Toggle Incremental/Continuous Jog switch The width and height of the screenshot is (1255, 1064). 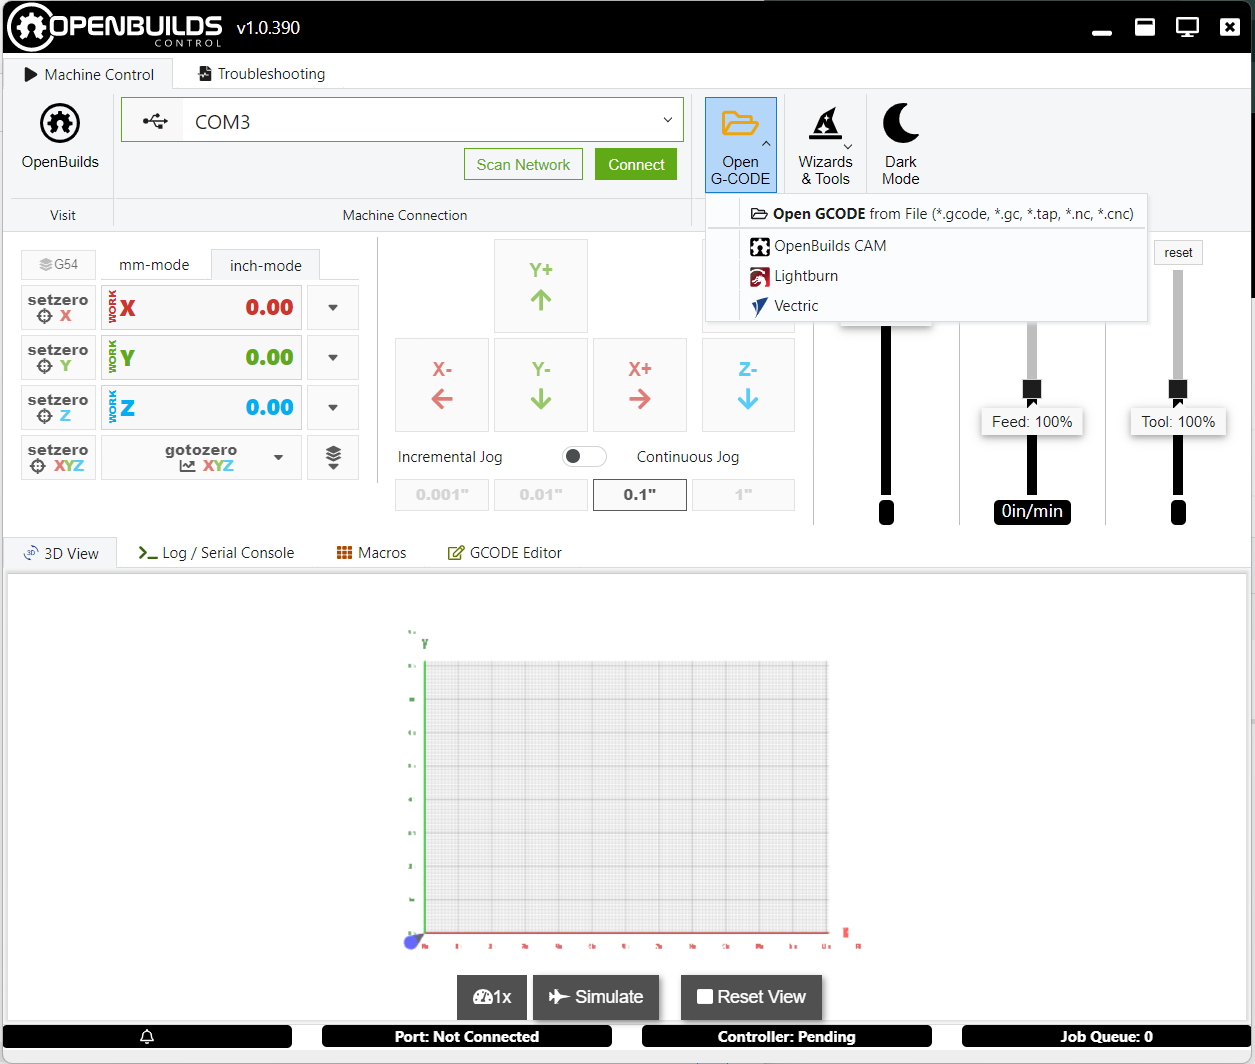(x=584, y=456)
